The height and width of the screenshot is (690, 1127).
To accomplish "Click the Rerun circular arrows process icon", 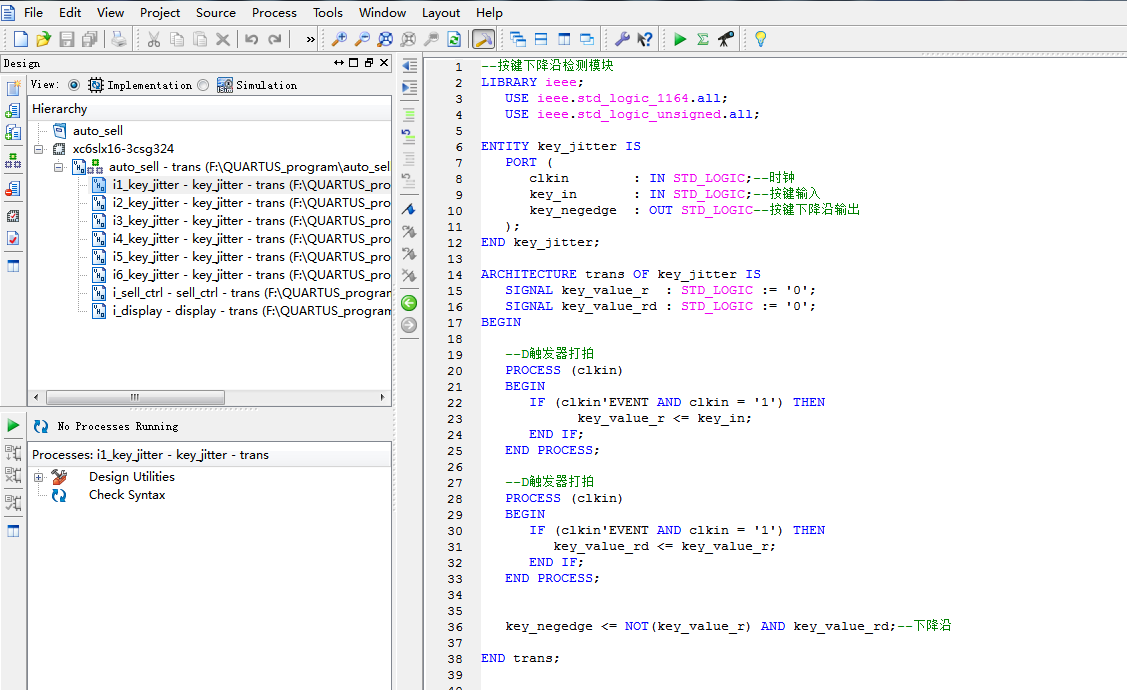I will [x=41, y=426].
